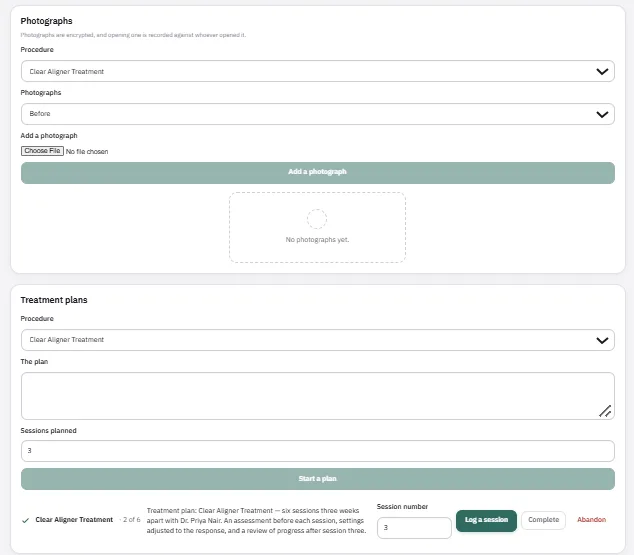Click the Start a plan button

tap(318, 479)
